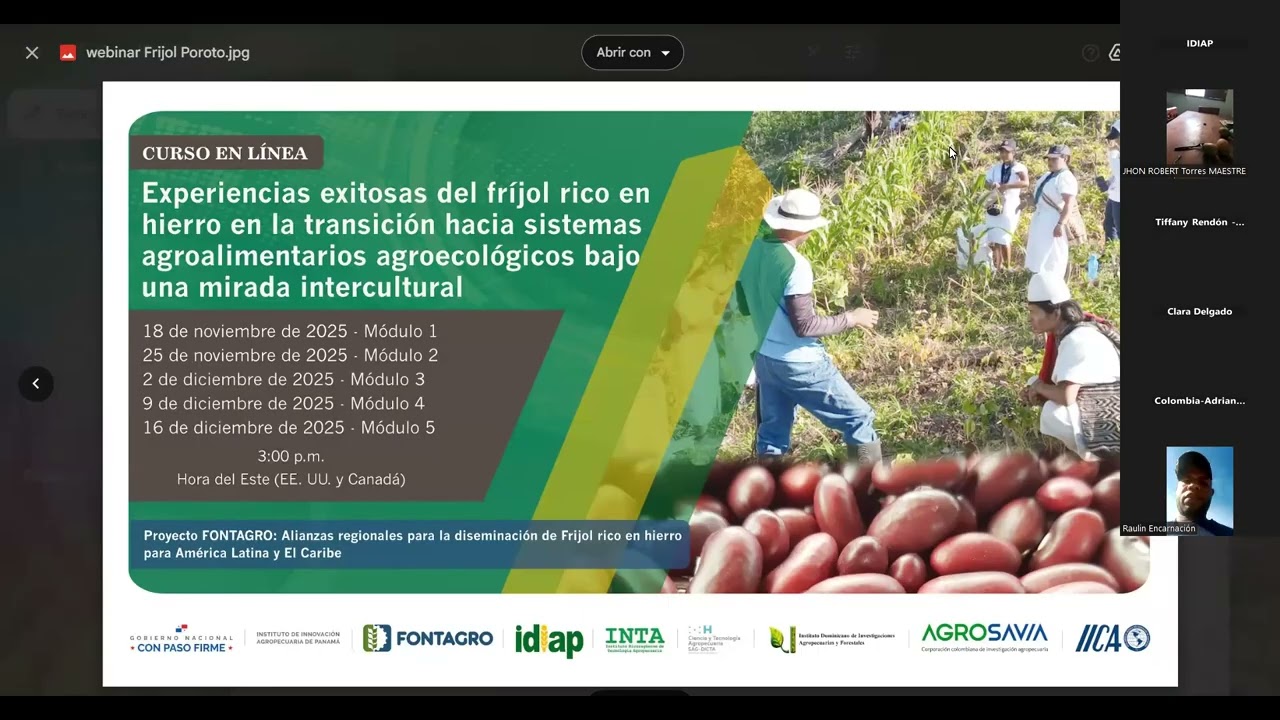Click the file name webinar Frijol Poroto.jpg
Screen dimensions: 1280x720
168,53
